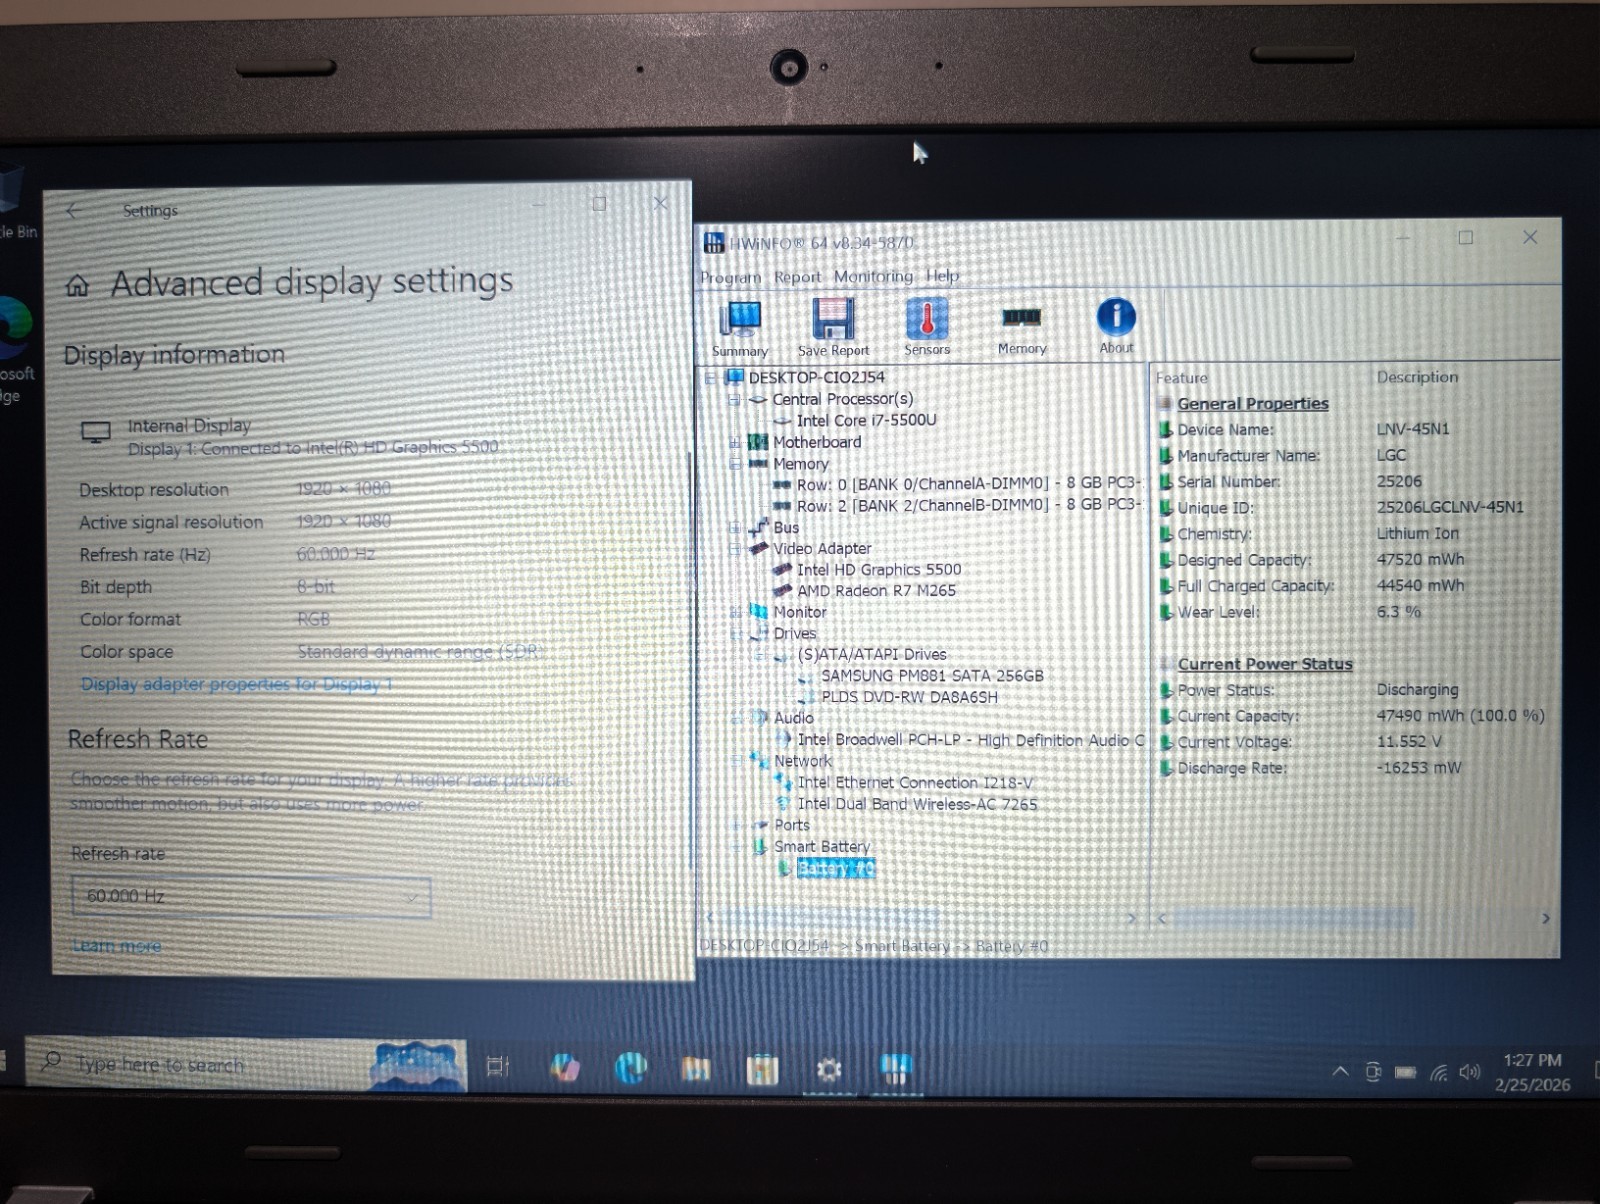Switch to the HWiNFO taskbar icon
Image resolution: width=1600 pixels, height=1204 pixels.
(x=895, y=1069)
